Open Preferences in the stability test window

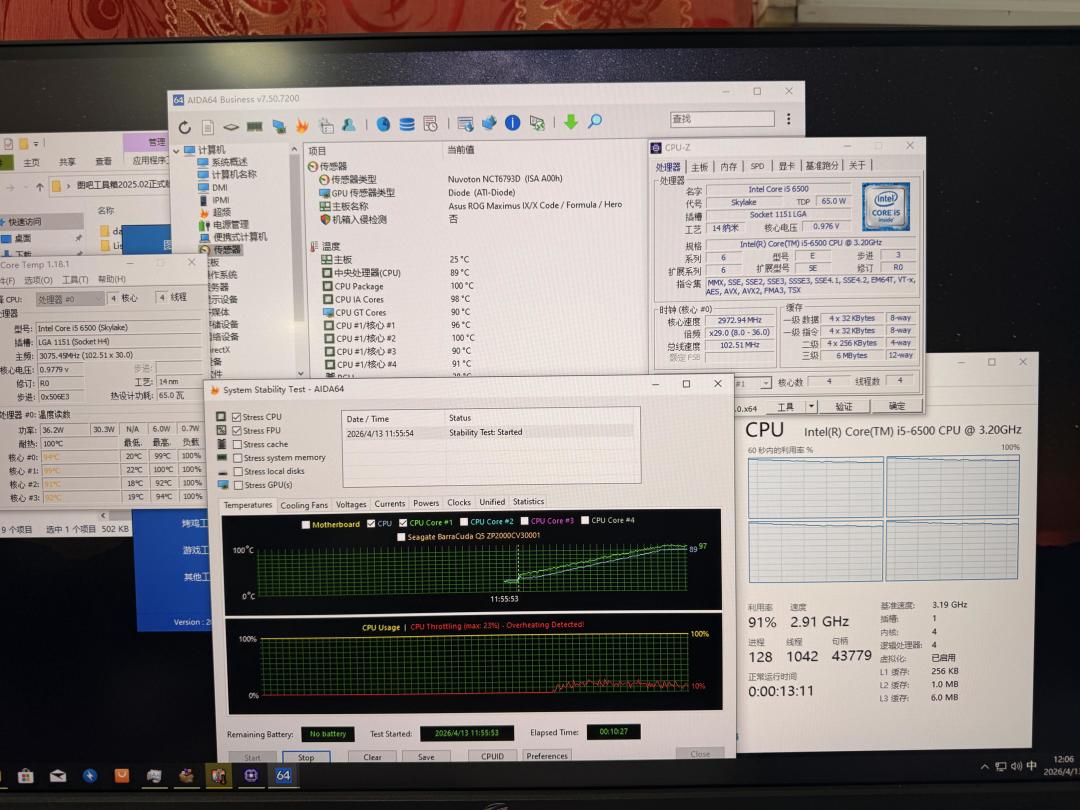(547, 756)
